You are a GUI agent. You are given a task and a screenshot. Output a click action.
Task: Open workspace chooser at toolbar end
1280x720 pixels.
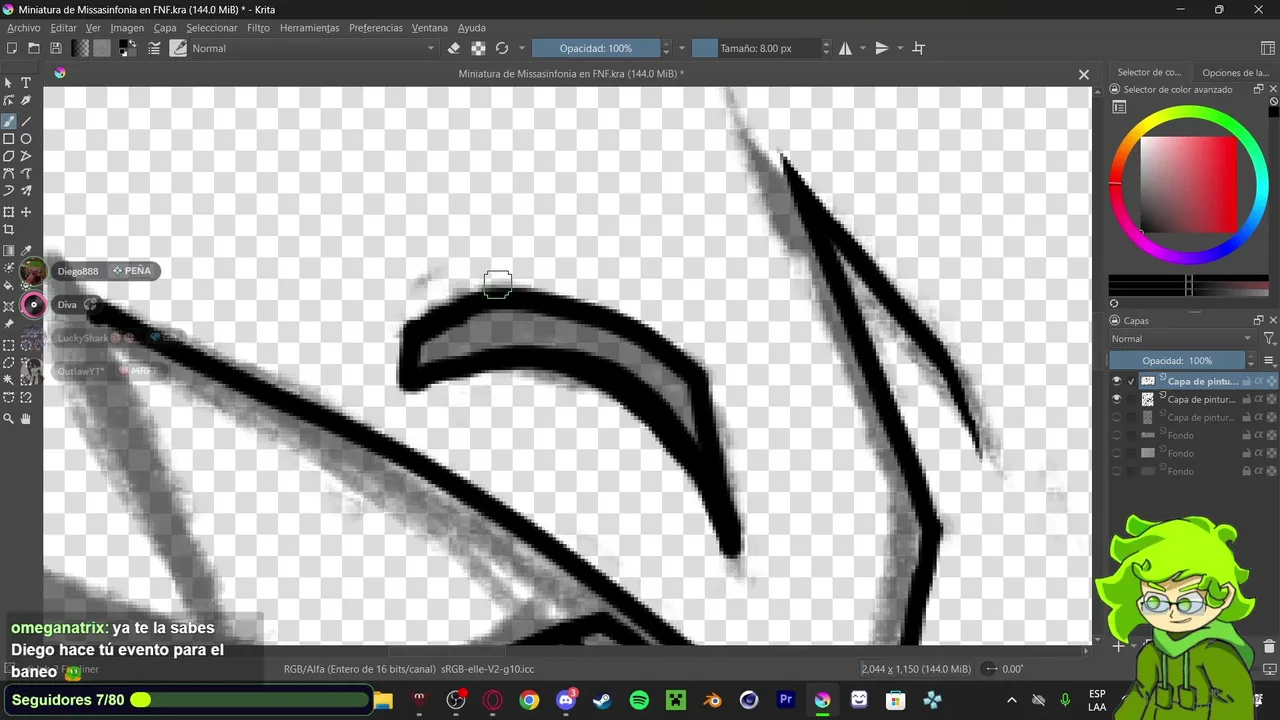(x=1268, y=48)
